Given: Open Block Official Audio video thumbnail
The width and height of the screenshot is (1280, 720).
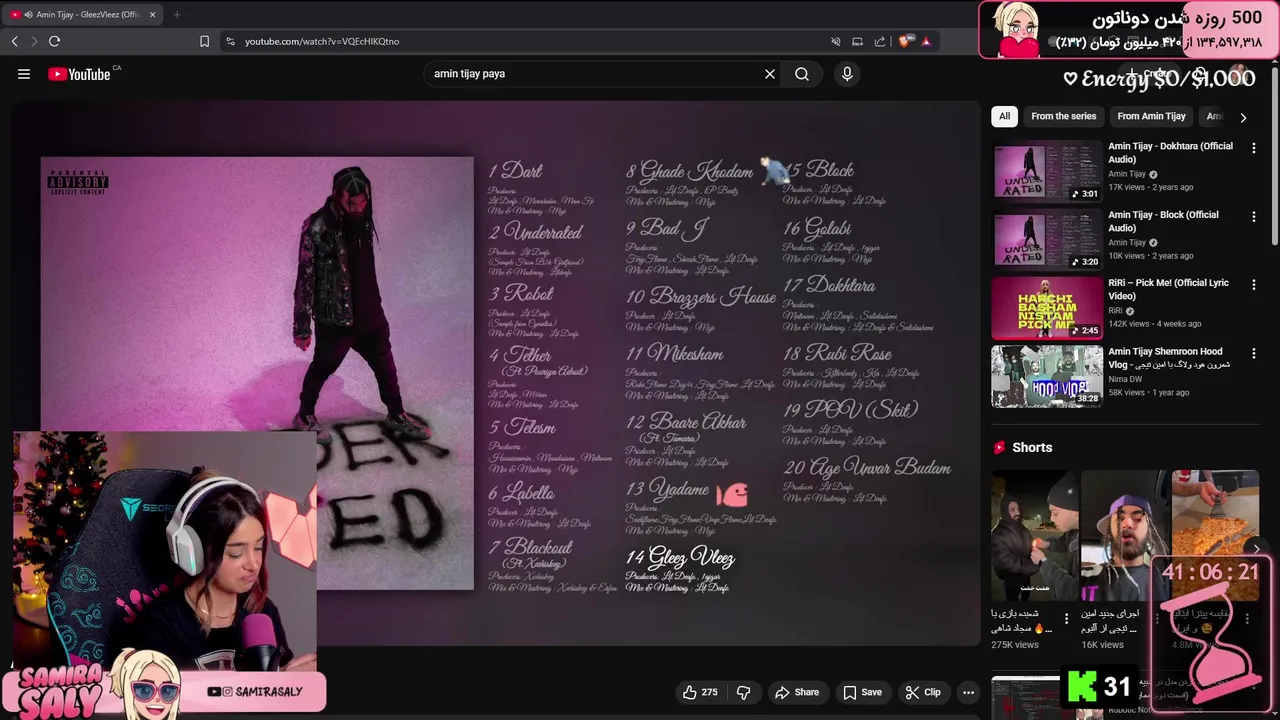Looking at the screenshot, I should [1047, 239].
